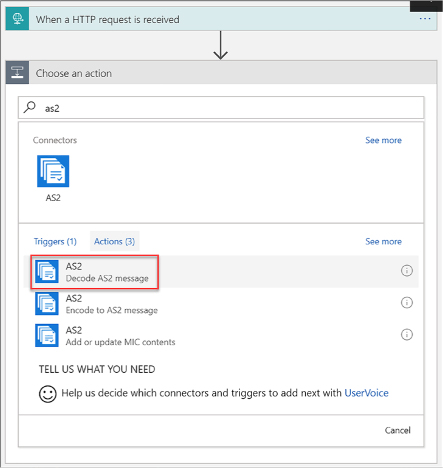Switch to the Triggers (1) tab
This screenshot has height=468, width=443.
tap(55, 241)
